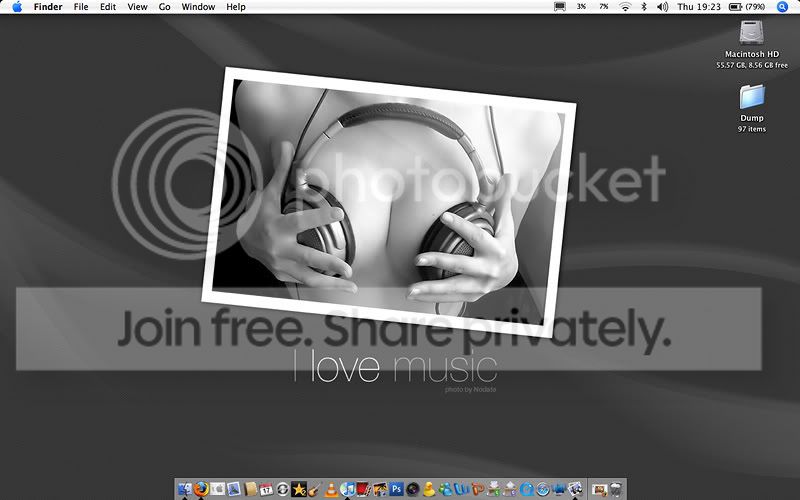Open Finder from the Dock
800x500 pixels.
pos(185,489)
